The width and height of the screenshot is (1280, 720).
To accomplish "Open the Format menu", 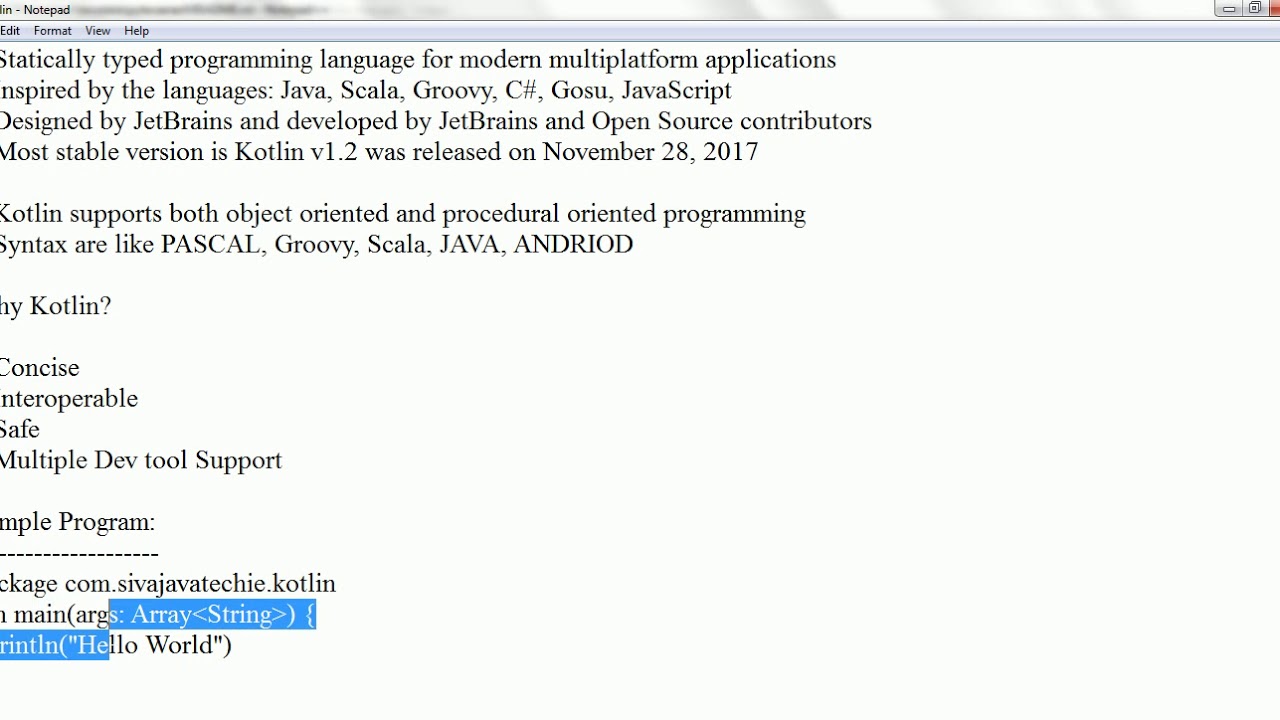I will [x=52, y=31].
